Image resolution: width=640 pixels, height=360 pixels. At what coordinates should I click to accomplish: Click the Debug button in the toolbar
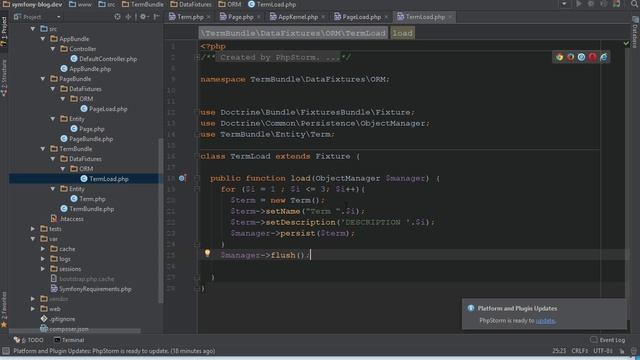[x=591, y=4]
